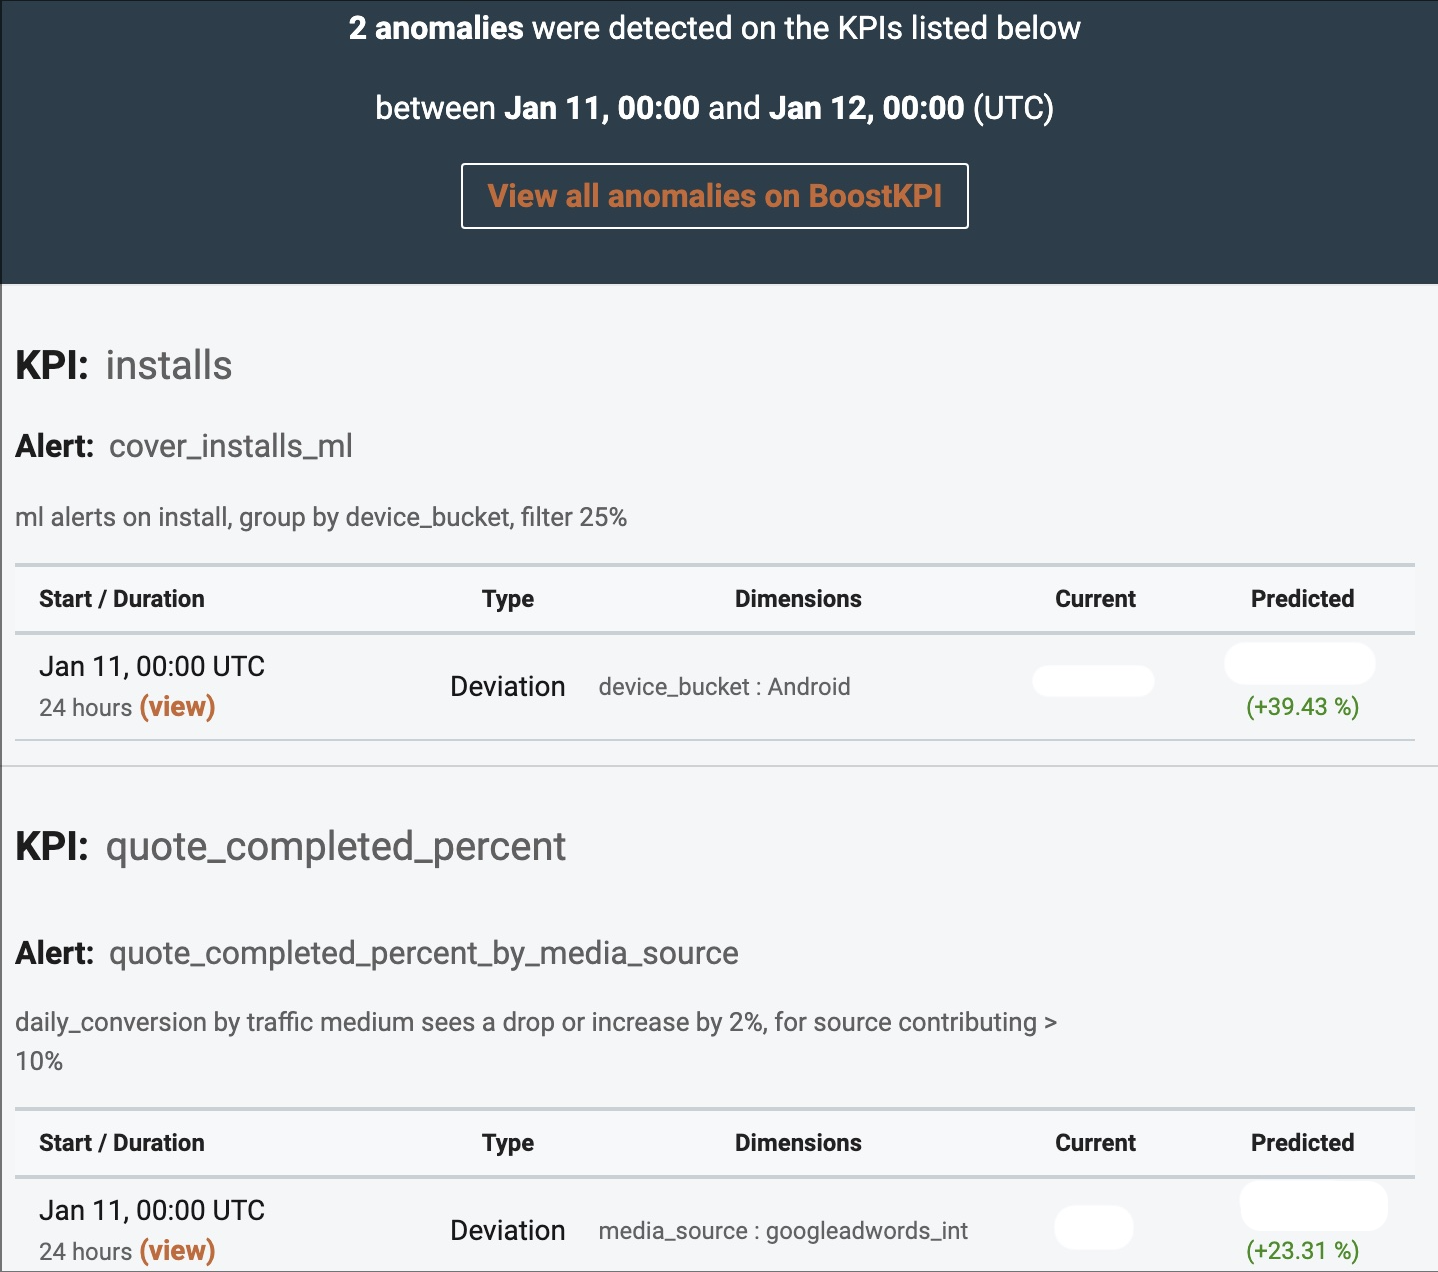1438x1272 pixels.
Task: Open 'View all anomalies on BoostKPI' button
Action: point(715,196)
